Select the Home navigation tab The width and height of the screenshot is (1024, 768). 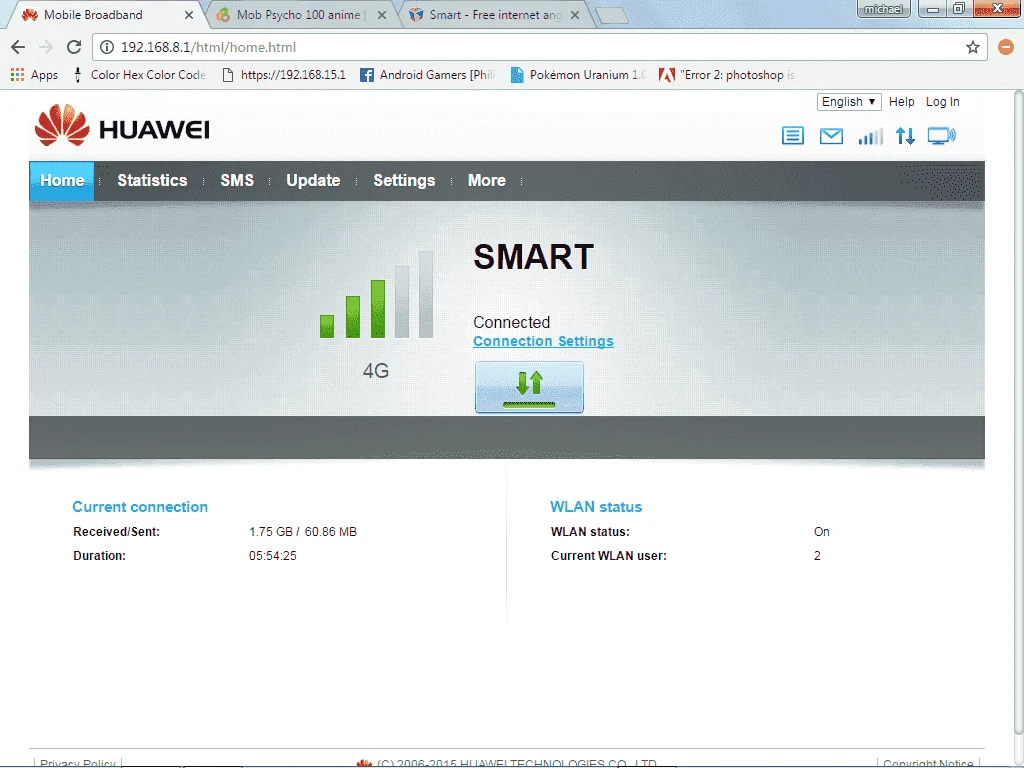(62, 181)
